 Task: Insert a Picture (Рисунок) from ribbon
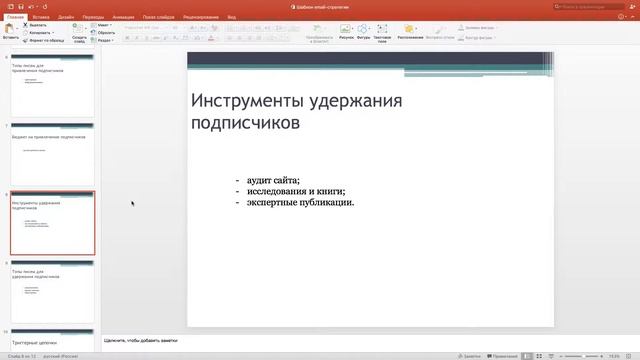pos(346,32)
